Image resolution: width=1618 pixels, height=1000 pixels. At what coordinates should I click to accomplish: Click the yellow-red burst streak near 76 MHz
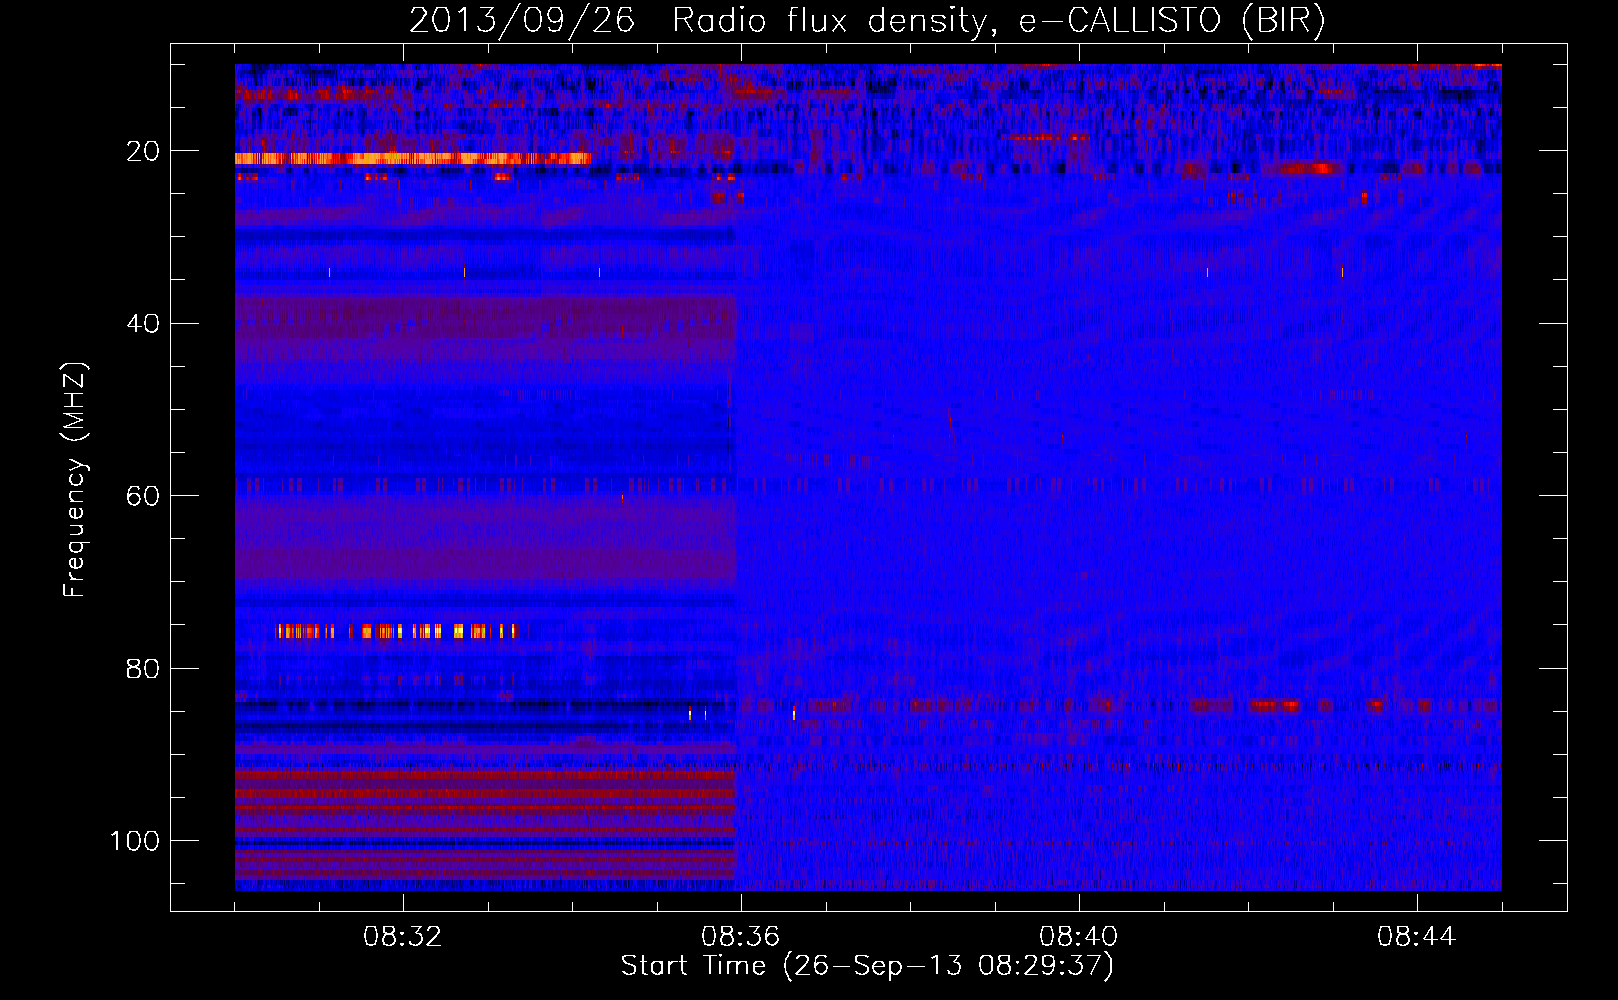click(x=397, y=631)
